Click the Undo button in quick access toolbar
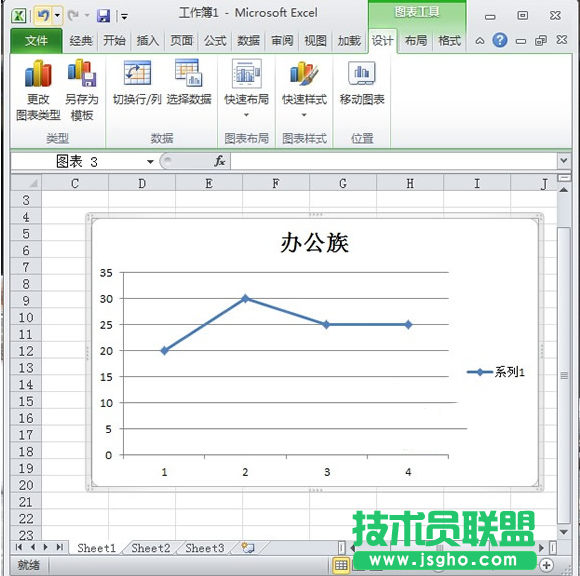This screenshot has width=580, height=576. [44, 16]
